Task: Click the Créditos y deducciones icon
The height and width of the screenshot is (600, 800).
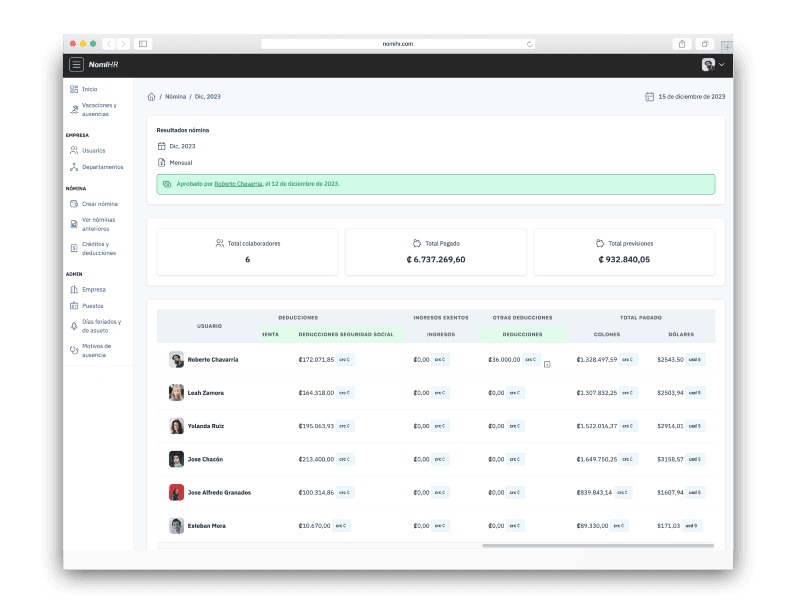Action: tap(74, 248)
